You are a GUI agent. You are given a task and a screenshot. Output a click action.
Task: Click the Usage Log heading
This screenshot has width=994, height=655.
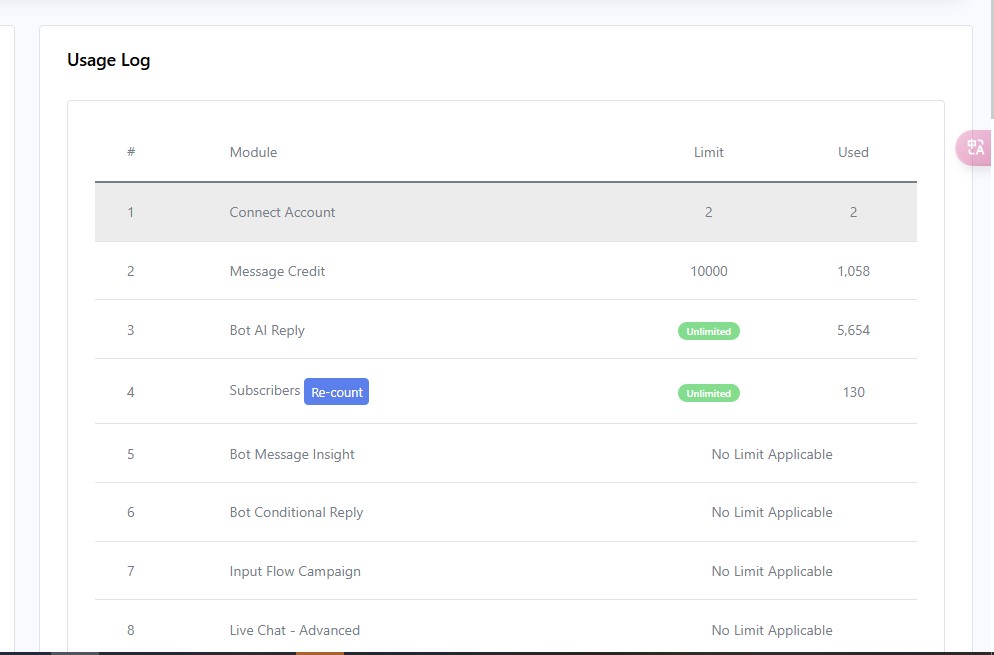[108, 60]
